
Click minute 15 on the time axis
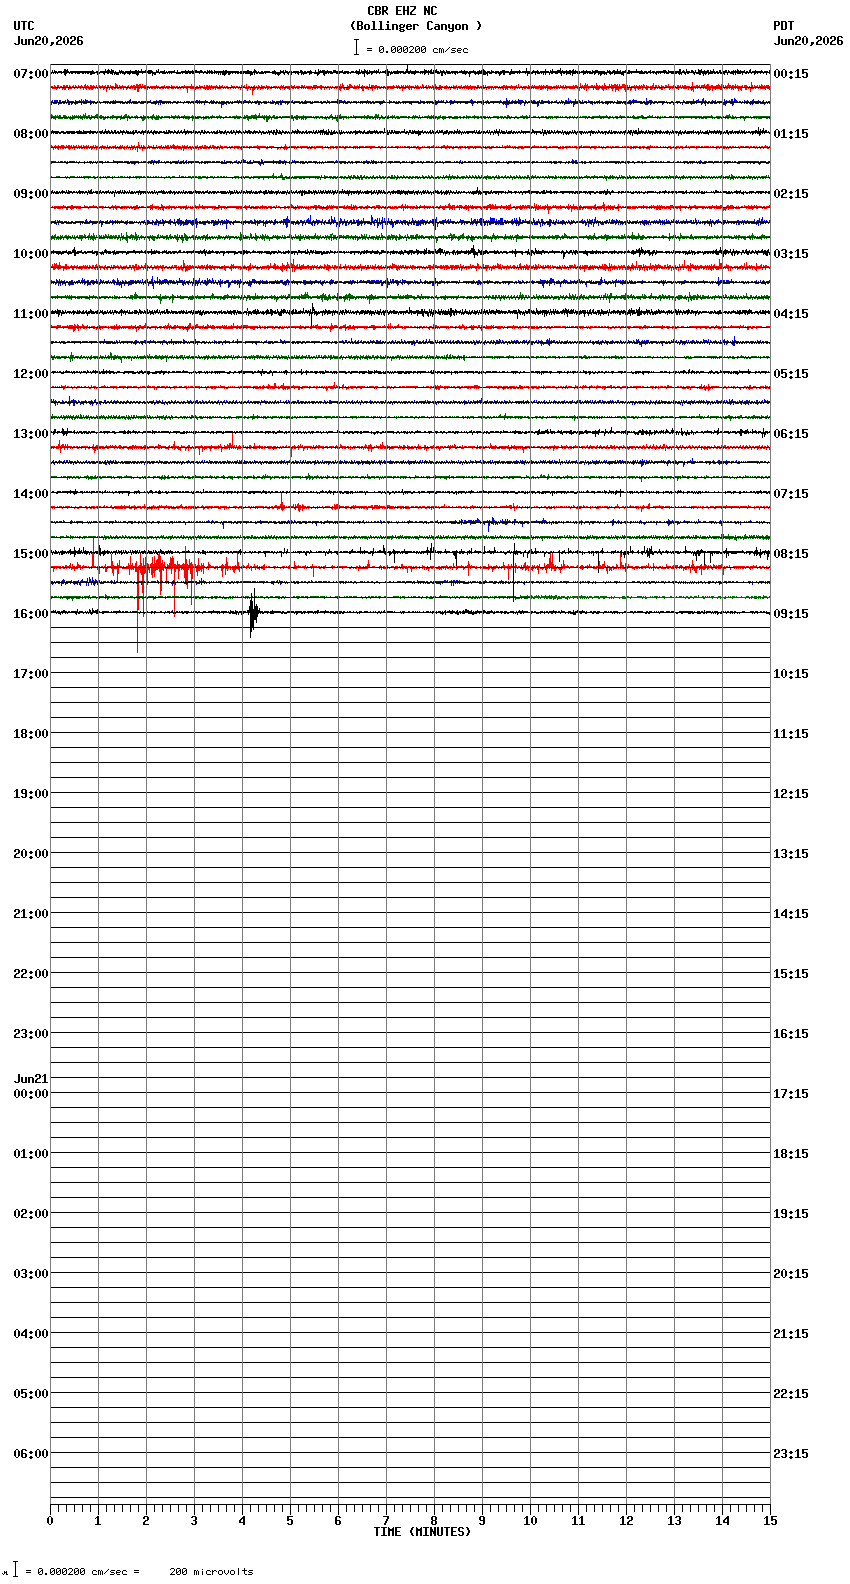(x=770, y=1521)
